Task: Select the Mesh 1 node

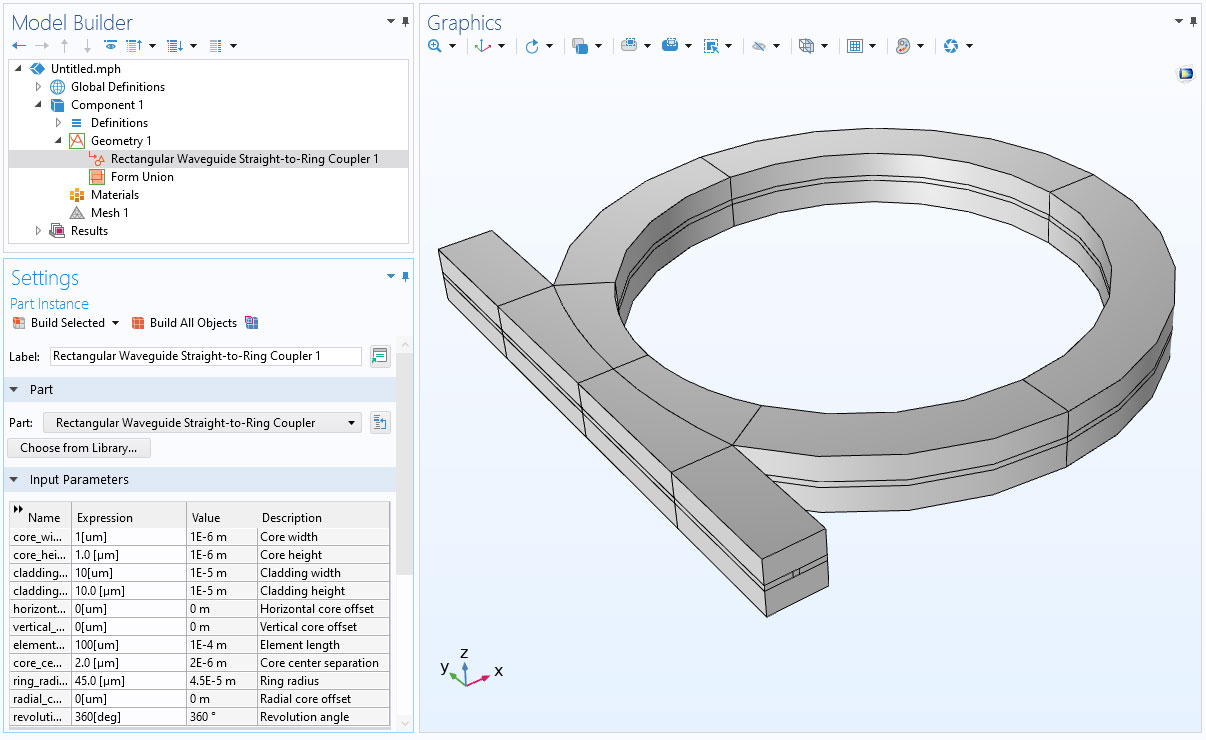Action: (109, 213)
